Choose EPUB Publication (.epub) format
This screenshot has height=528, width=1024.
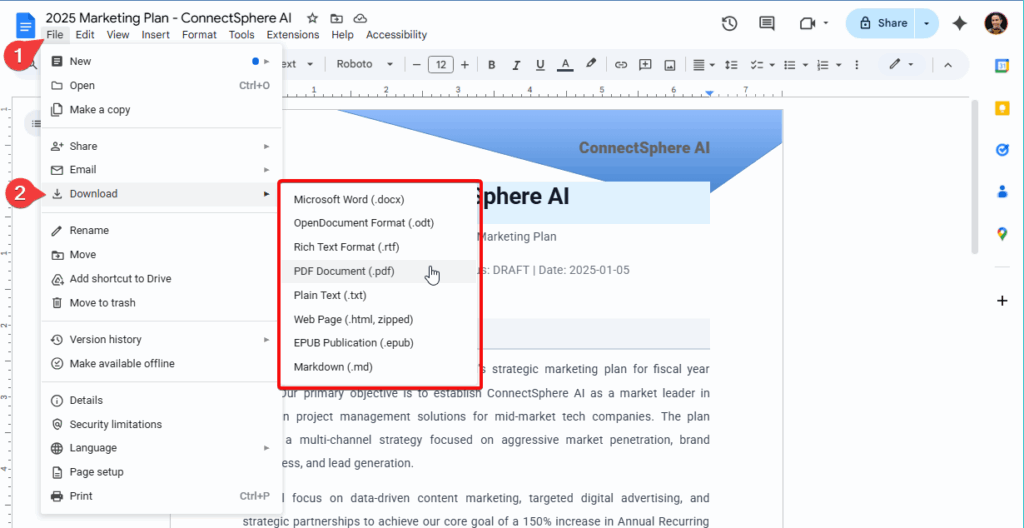[379, 342]
